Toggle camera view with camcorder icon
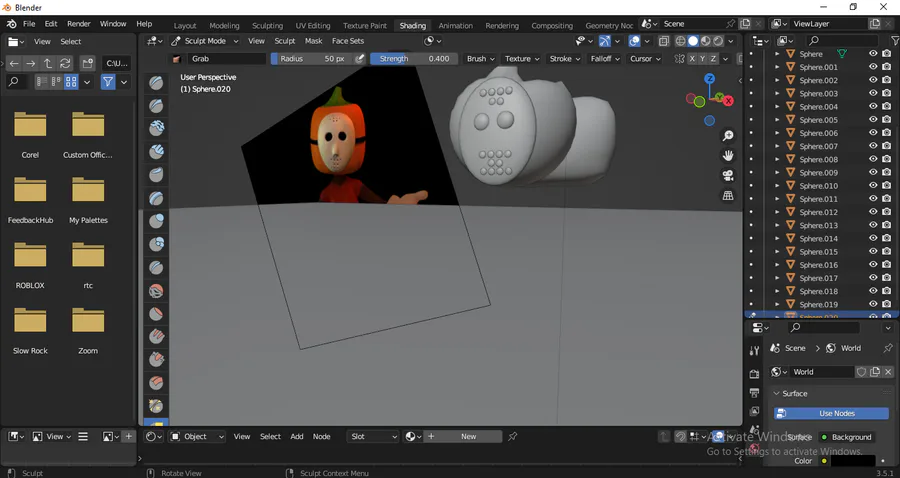 click(728, 176)
